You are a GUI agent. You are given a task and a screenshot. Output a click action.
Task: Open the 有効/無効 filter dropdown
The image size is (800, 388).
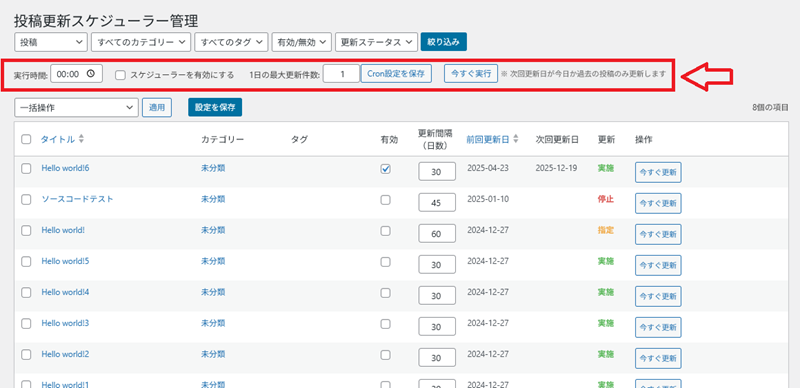click(302, 42)
